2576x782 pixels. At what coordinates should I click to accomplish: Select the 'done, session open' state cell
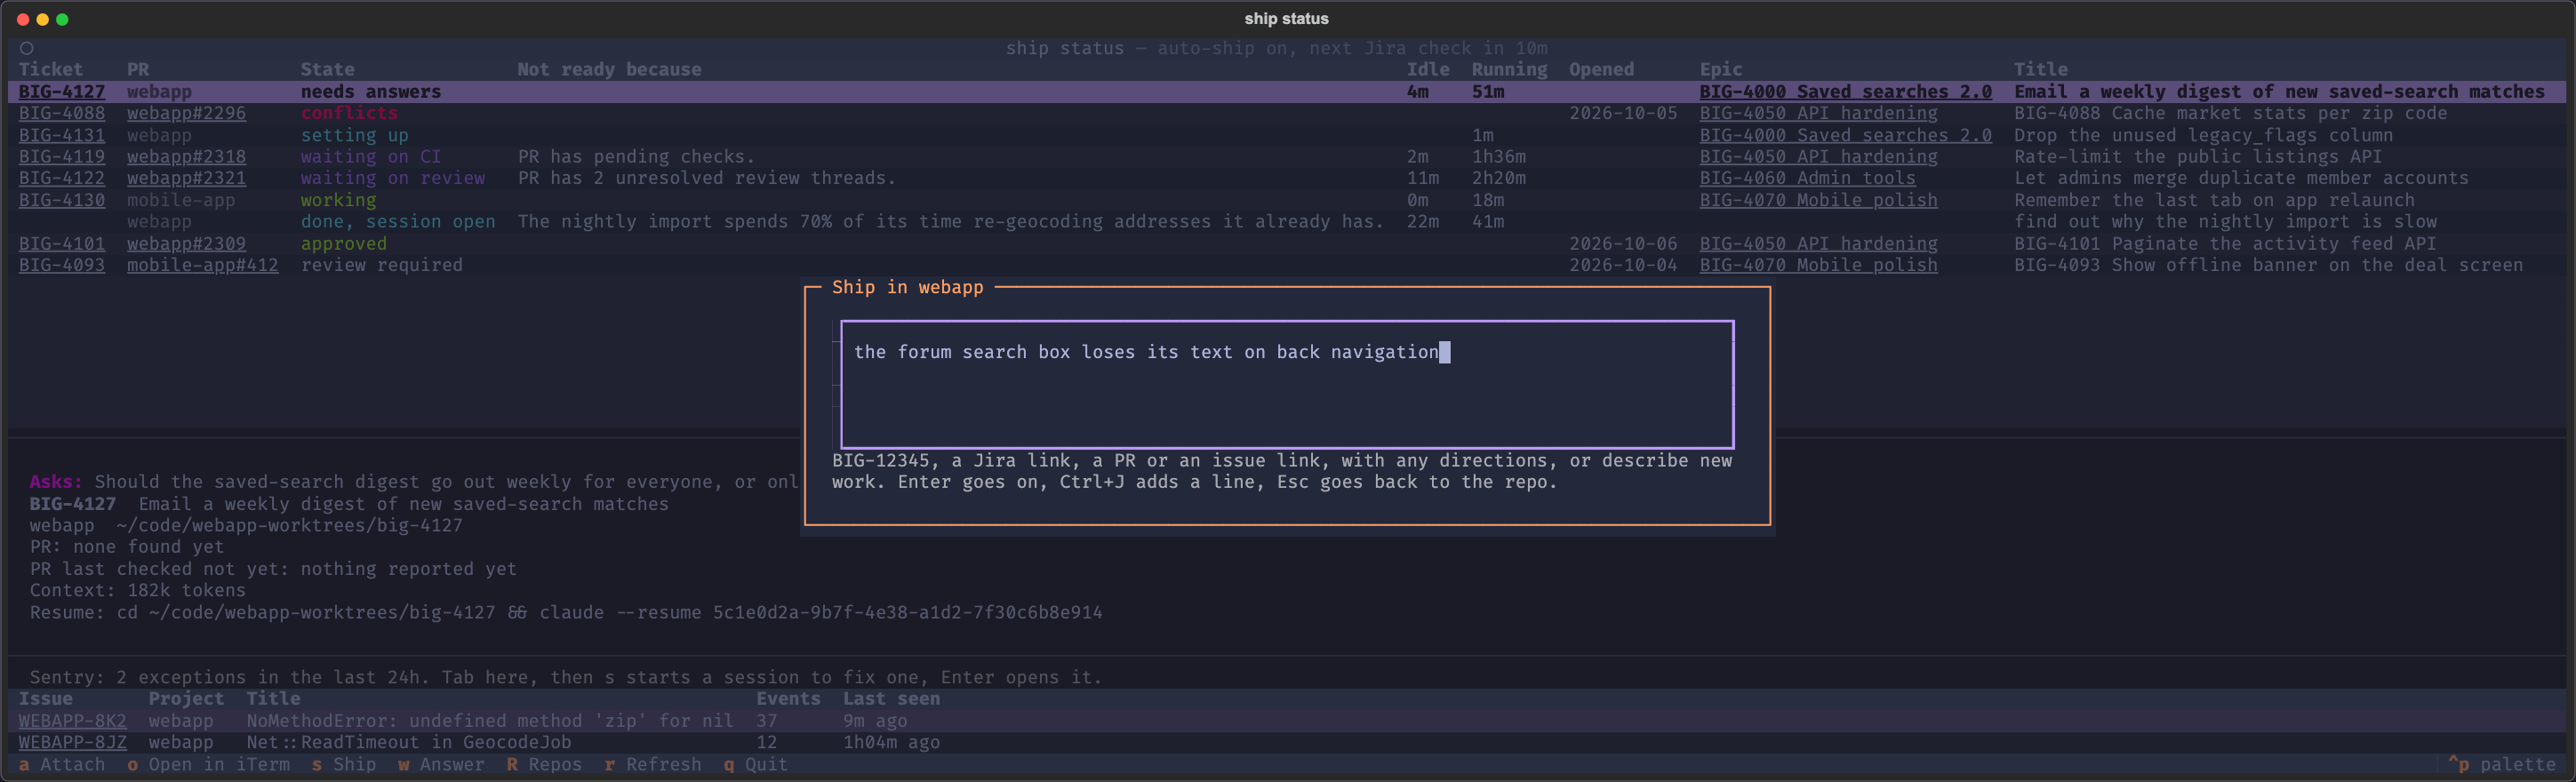(398, 222)
